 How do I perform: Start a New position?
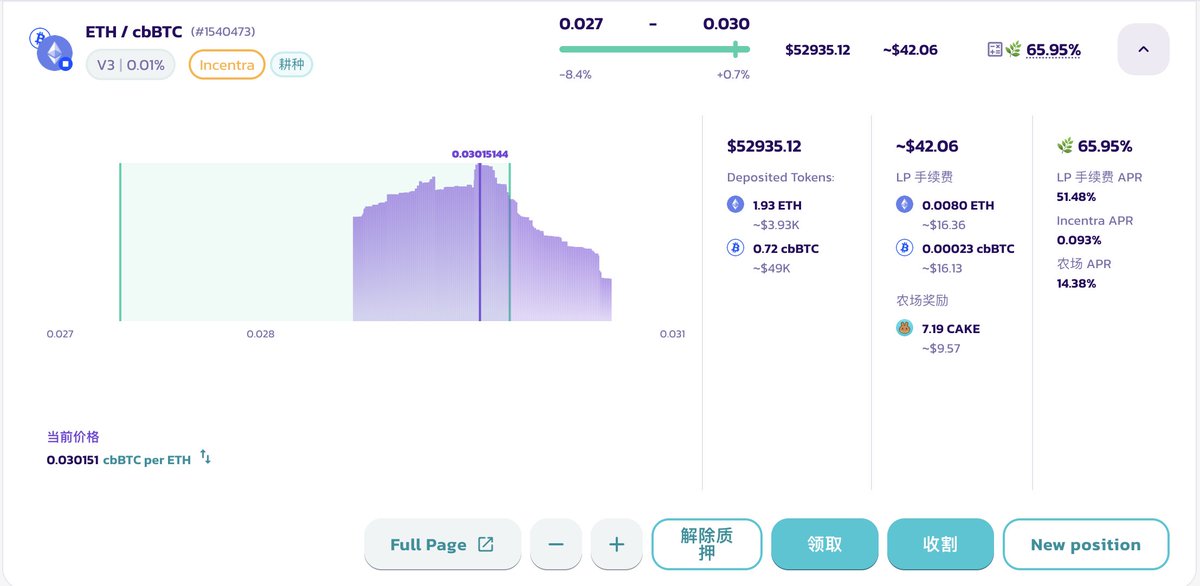click(1086, 544)
